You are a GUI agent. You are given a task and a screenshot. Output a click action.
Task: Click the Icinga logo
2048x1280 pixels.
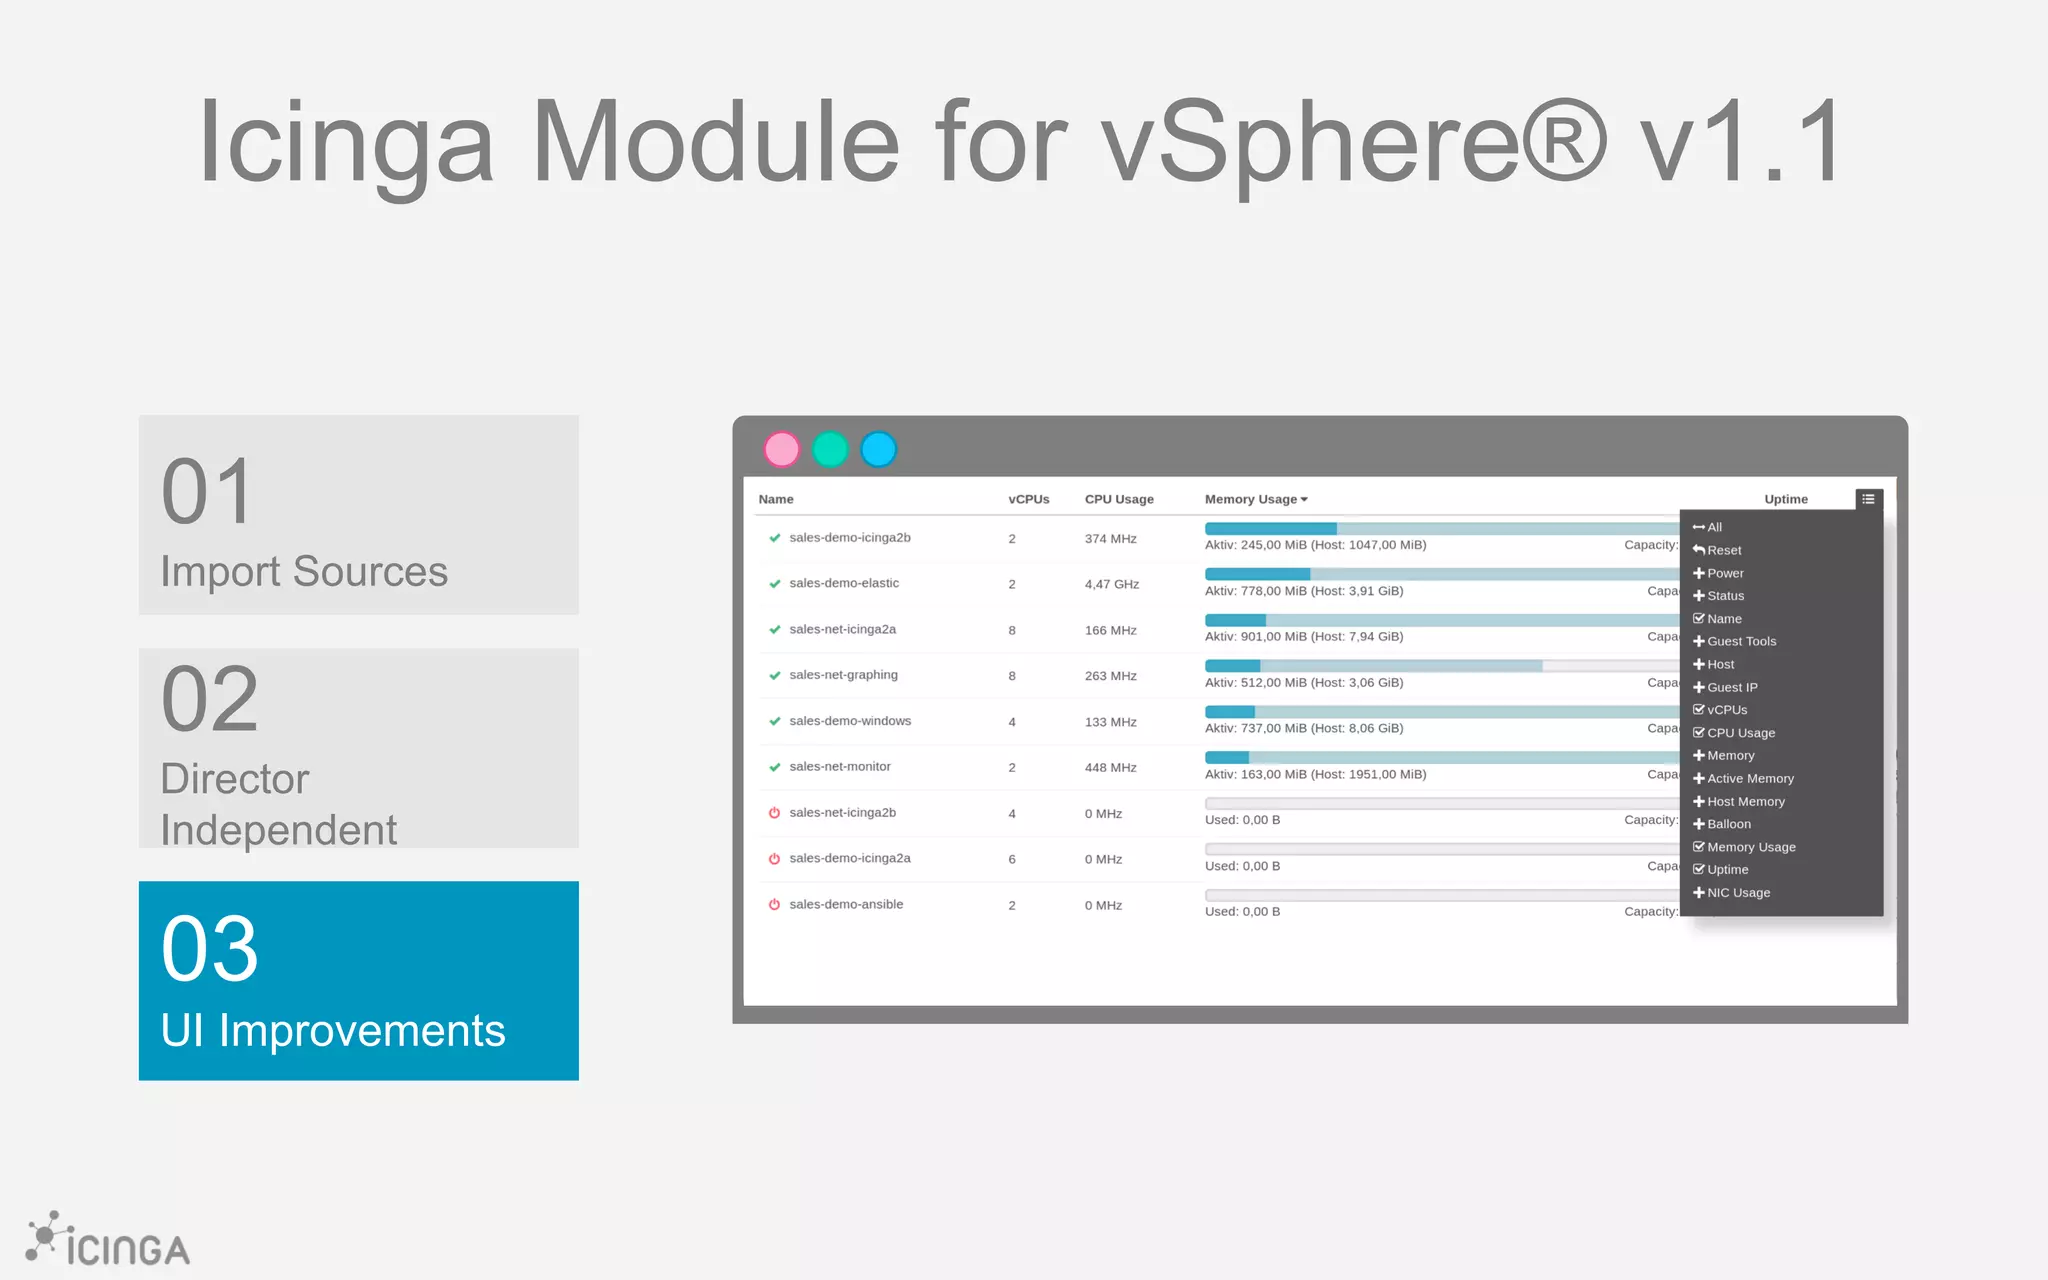tap(108, 1239)
